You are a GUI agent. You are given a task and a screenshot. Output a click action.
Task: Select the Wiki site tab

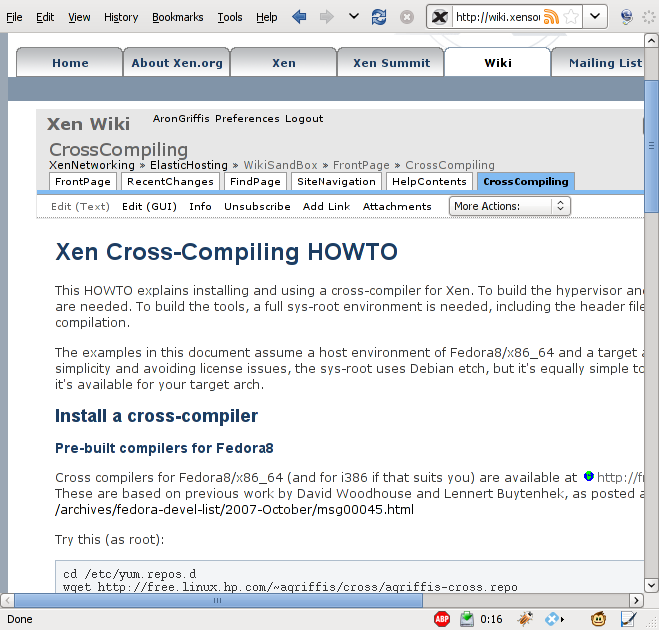pyautogui.click(x=498, y=63)
